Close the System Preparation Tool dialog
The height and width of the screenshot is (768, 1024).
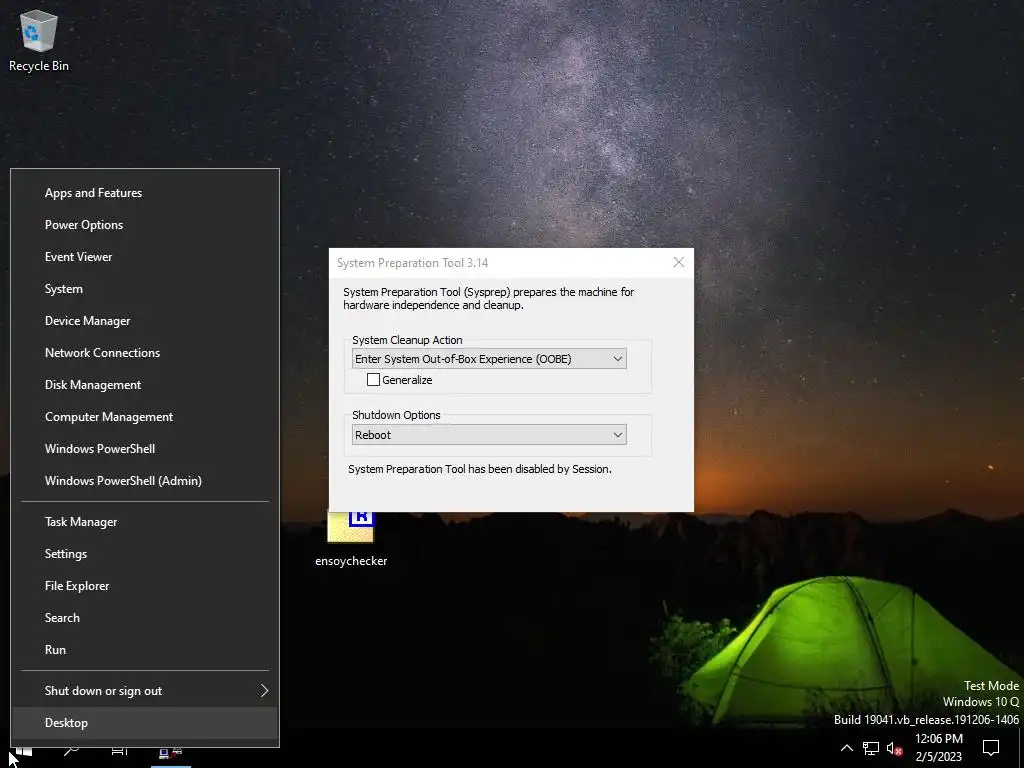(679, 263)
